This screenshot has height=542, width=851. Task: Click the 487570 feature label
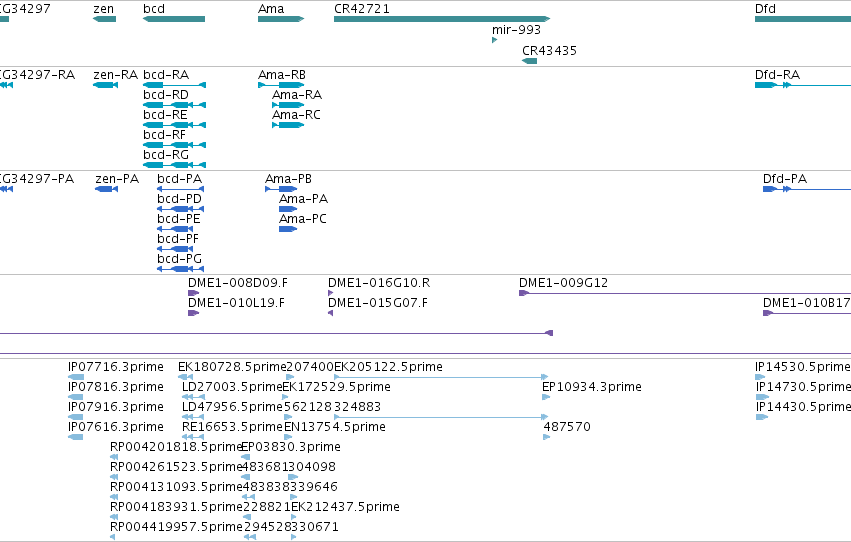click(567, 427)
